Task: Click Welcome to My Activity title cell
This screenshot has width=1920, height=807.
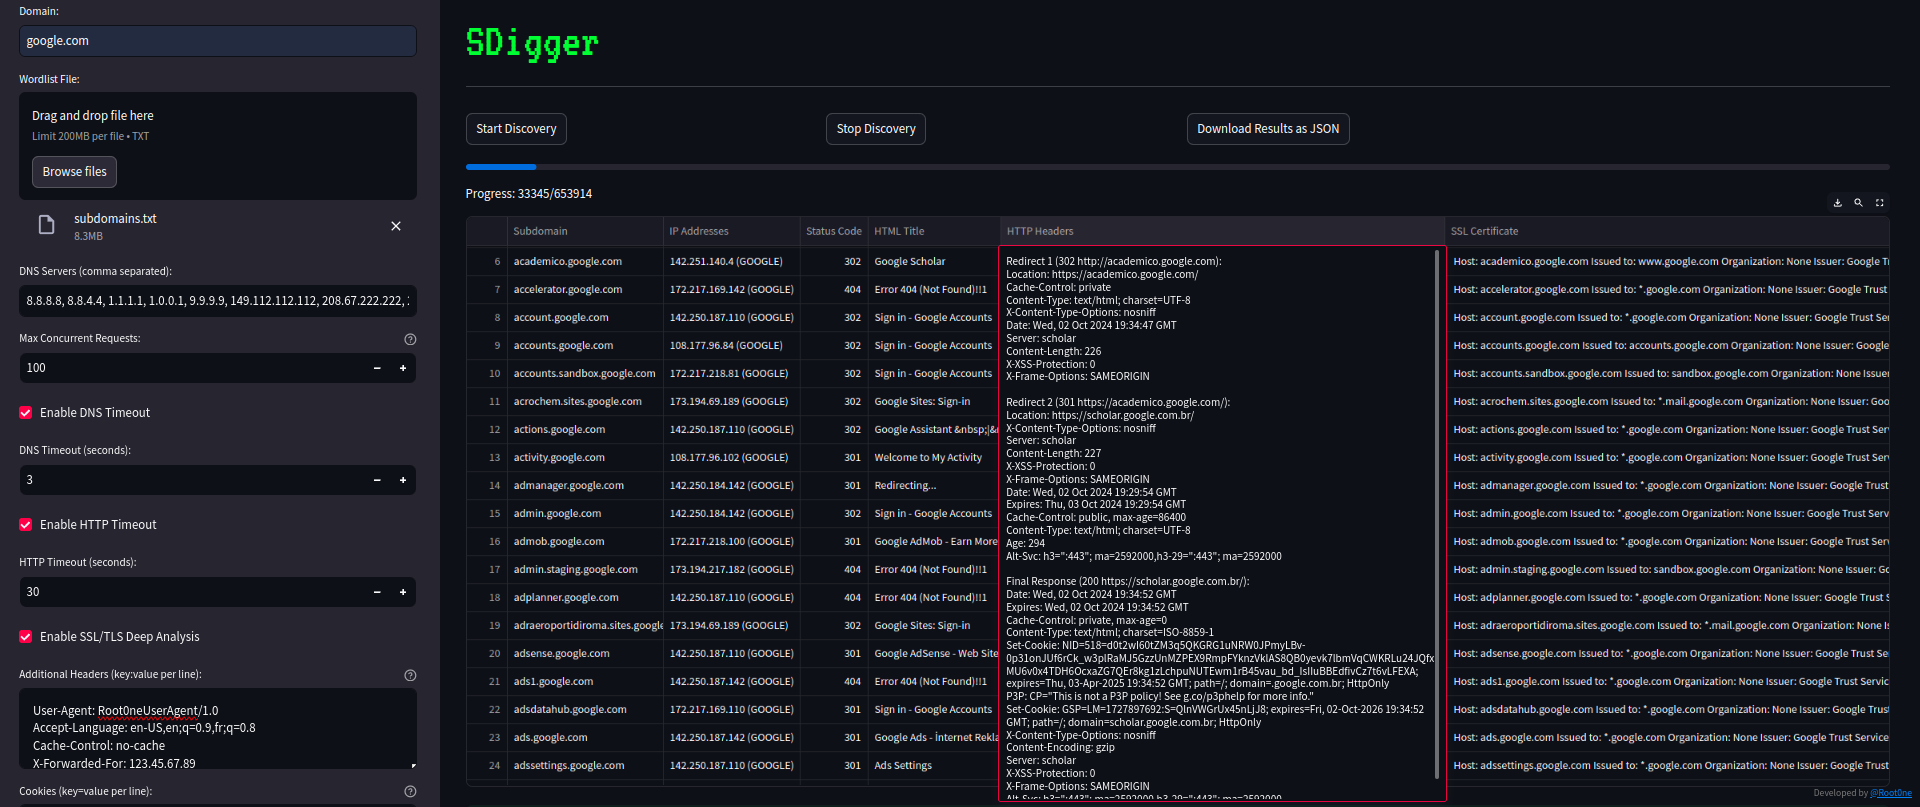Action: [x=933, y=457]
